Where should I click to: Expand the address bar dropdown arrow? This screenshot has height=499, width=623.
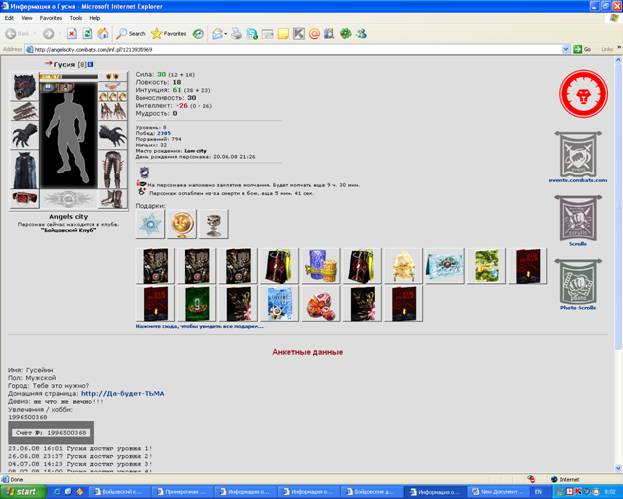pos(566,50)
